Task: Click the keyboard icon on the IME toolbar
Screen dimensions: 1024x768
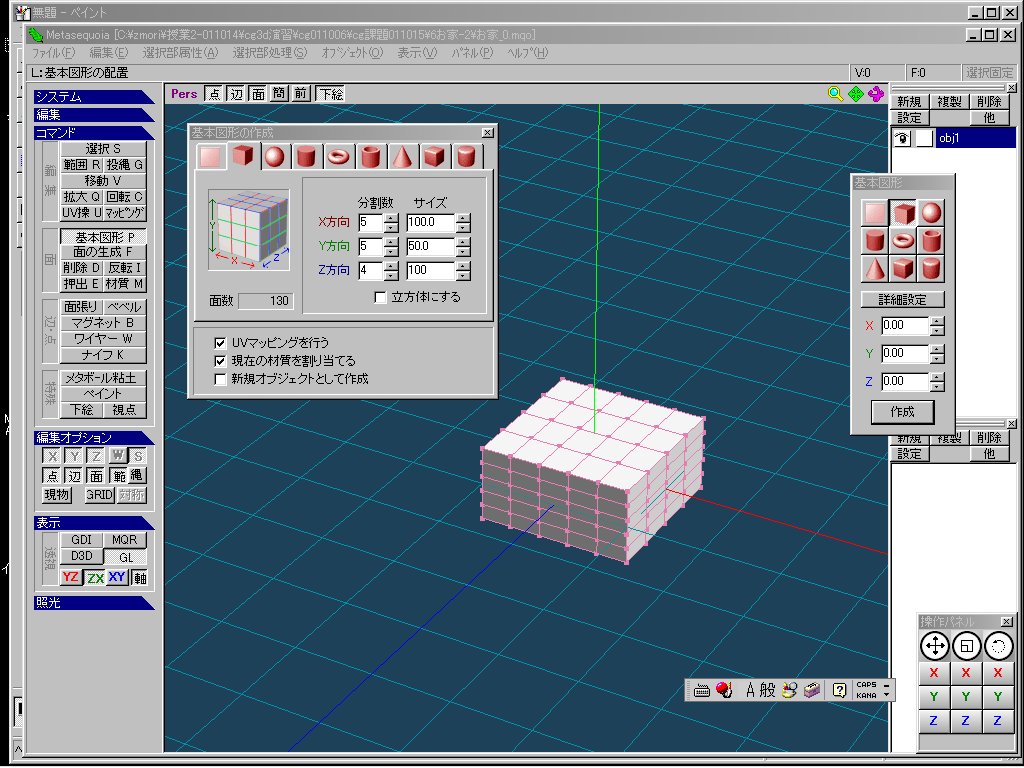Action: point(702,690)
